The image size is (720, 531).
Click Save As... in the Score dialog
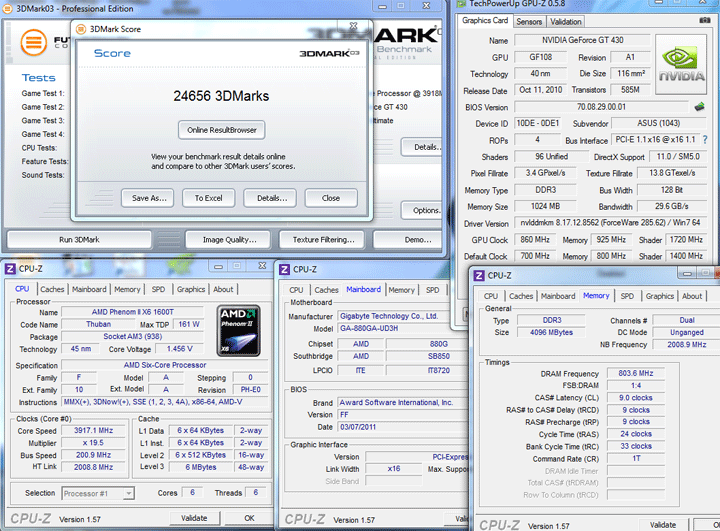tap(147, 198)
